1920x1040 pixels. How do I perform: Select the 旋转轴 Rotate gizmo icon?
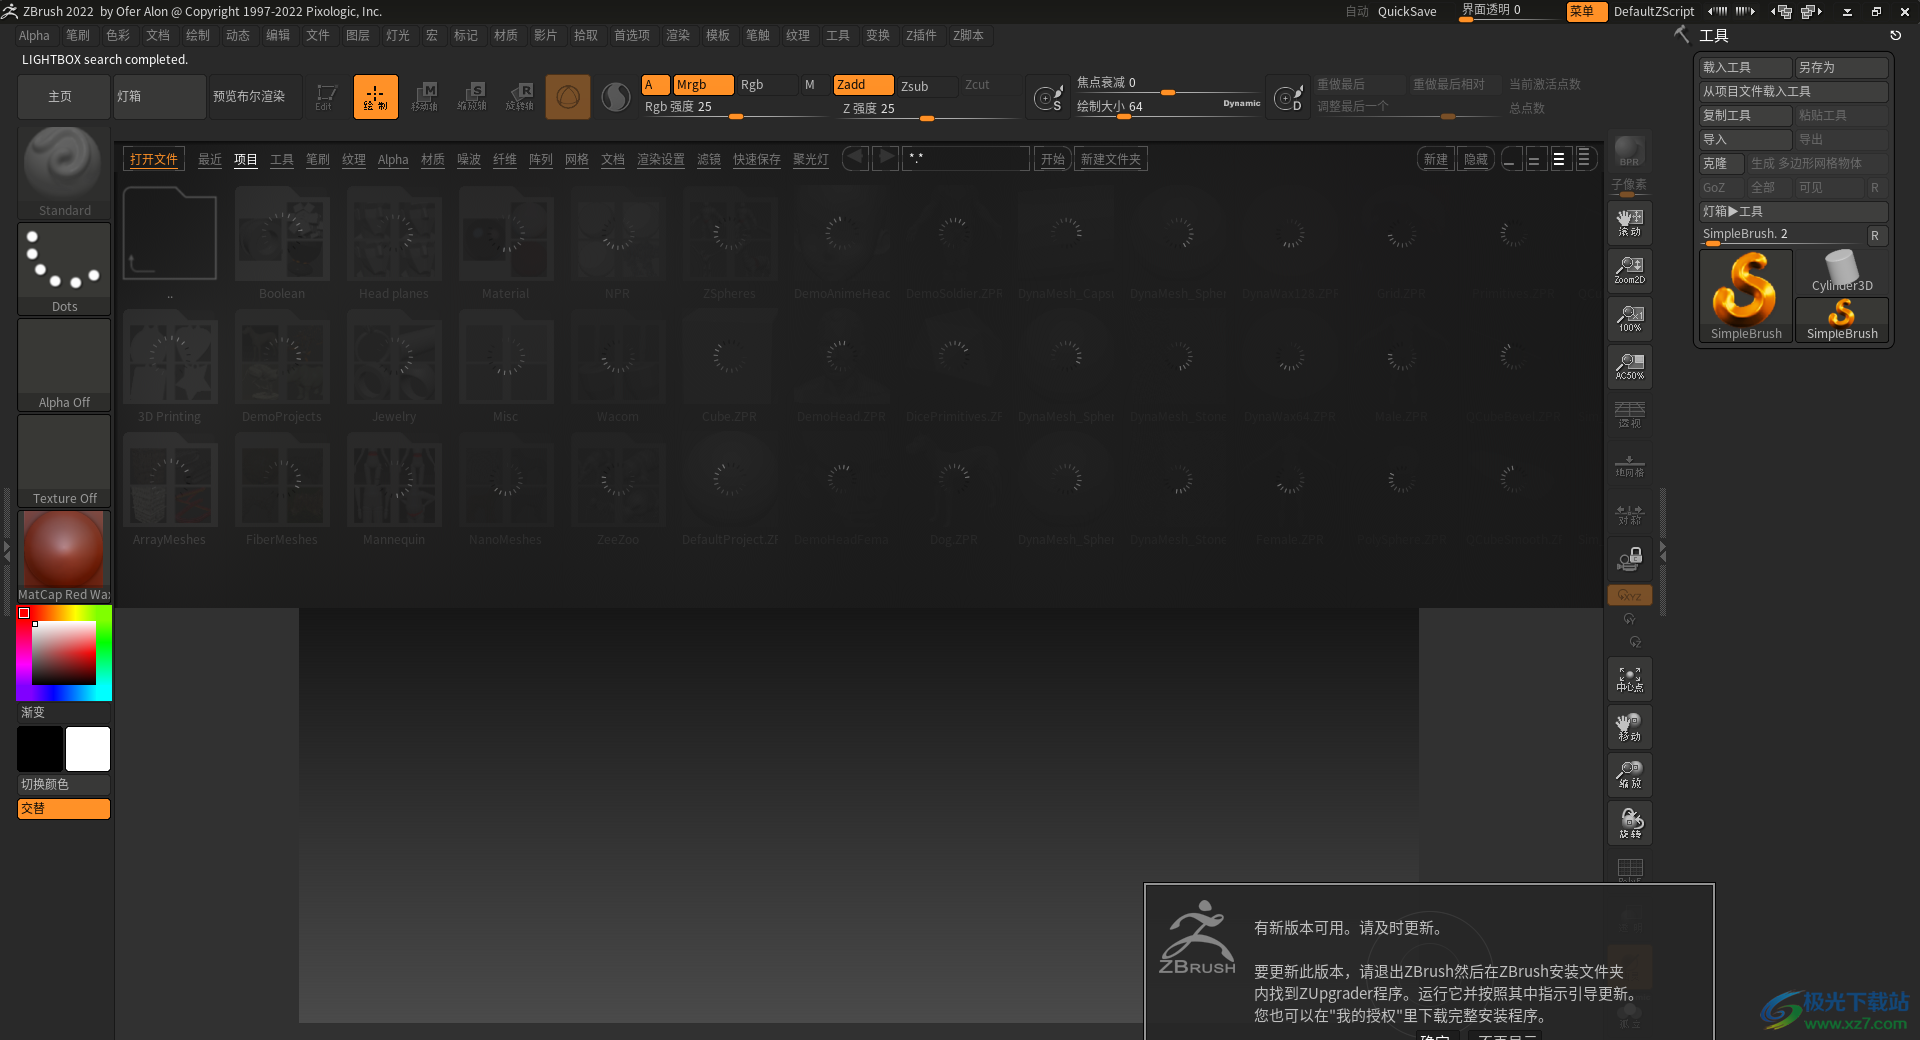click(520, 97)
